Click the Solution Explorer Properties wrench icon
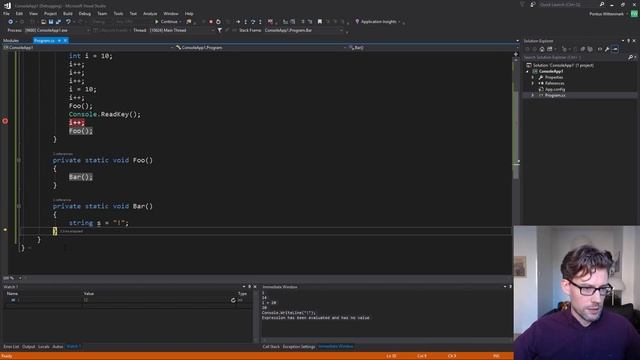This screenshot has width=640, height=360. coord(607,49)
